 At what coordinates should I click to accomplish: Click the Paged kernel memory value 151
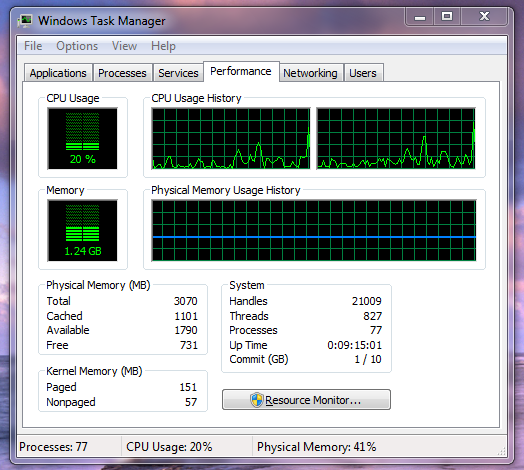[x=188, y=387]
